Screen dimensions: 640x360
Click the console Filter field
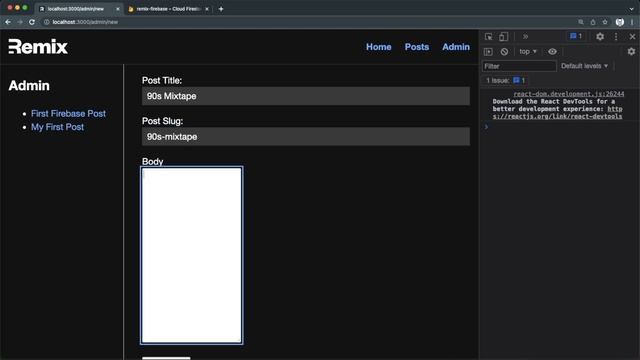click(x=519, y=66)
